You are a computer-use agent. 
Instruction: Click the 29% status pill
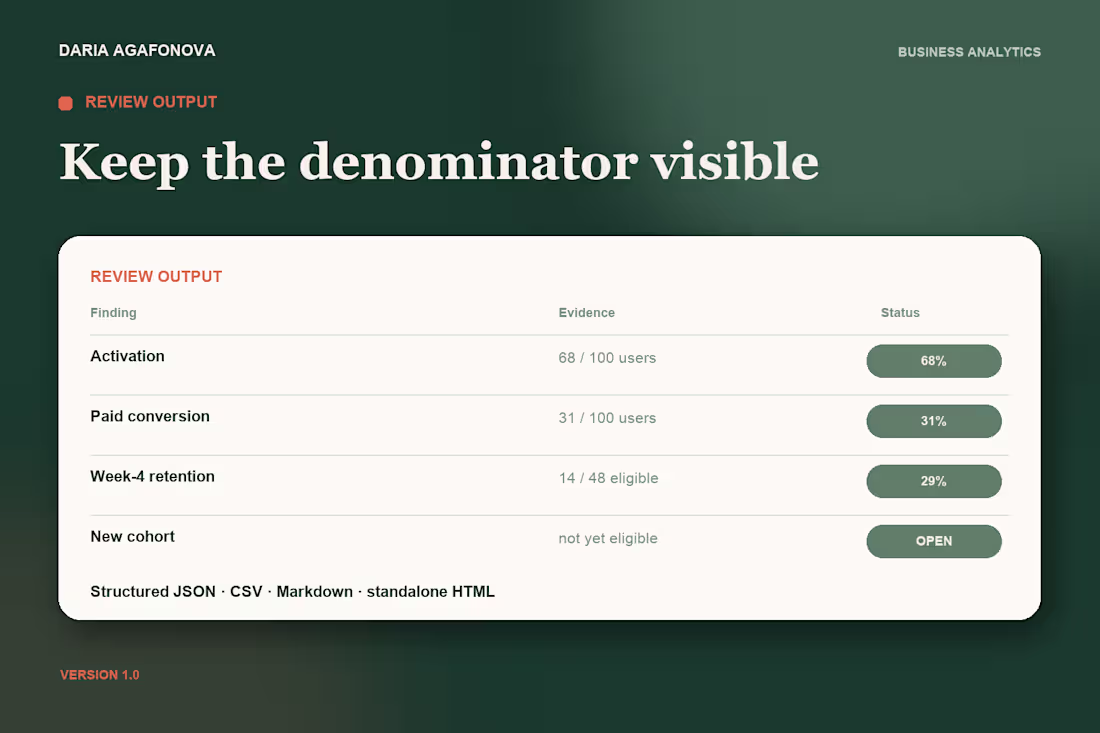click(934, 482)
